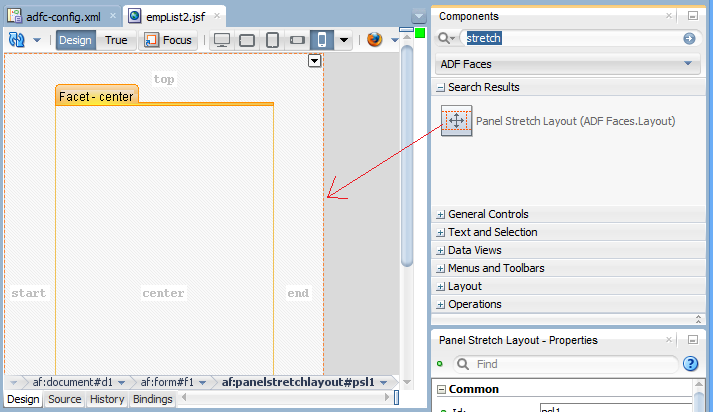Switch to the History tab

coord(107,399)
